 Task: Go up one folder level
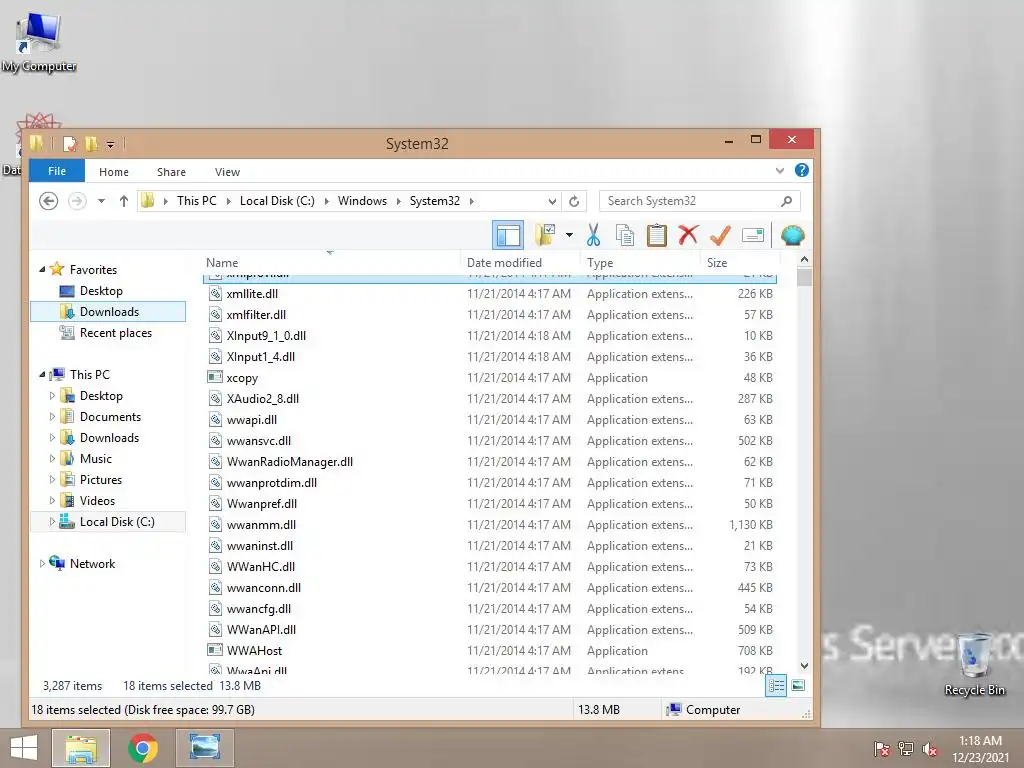(x=123, y=200)
